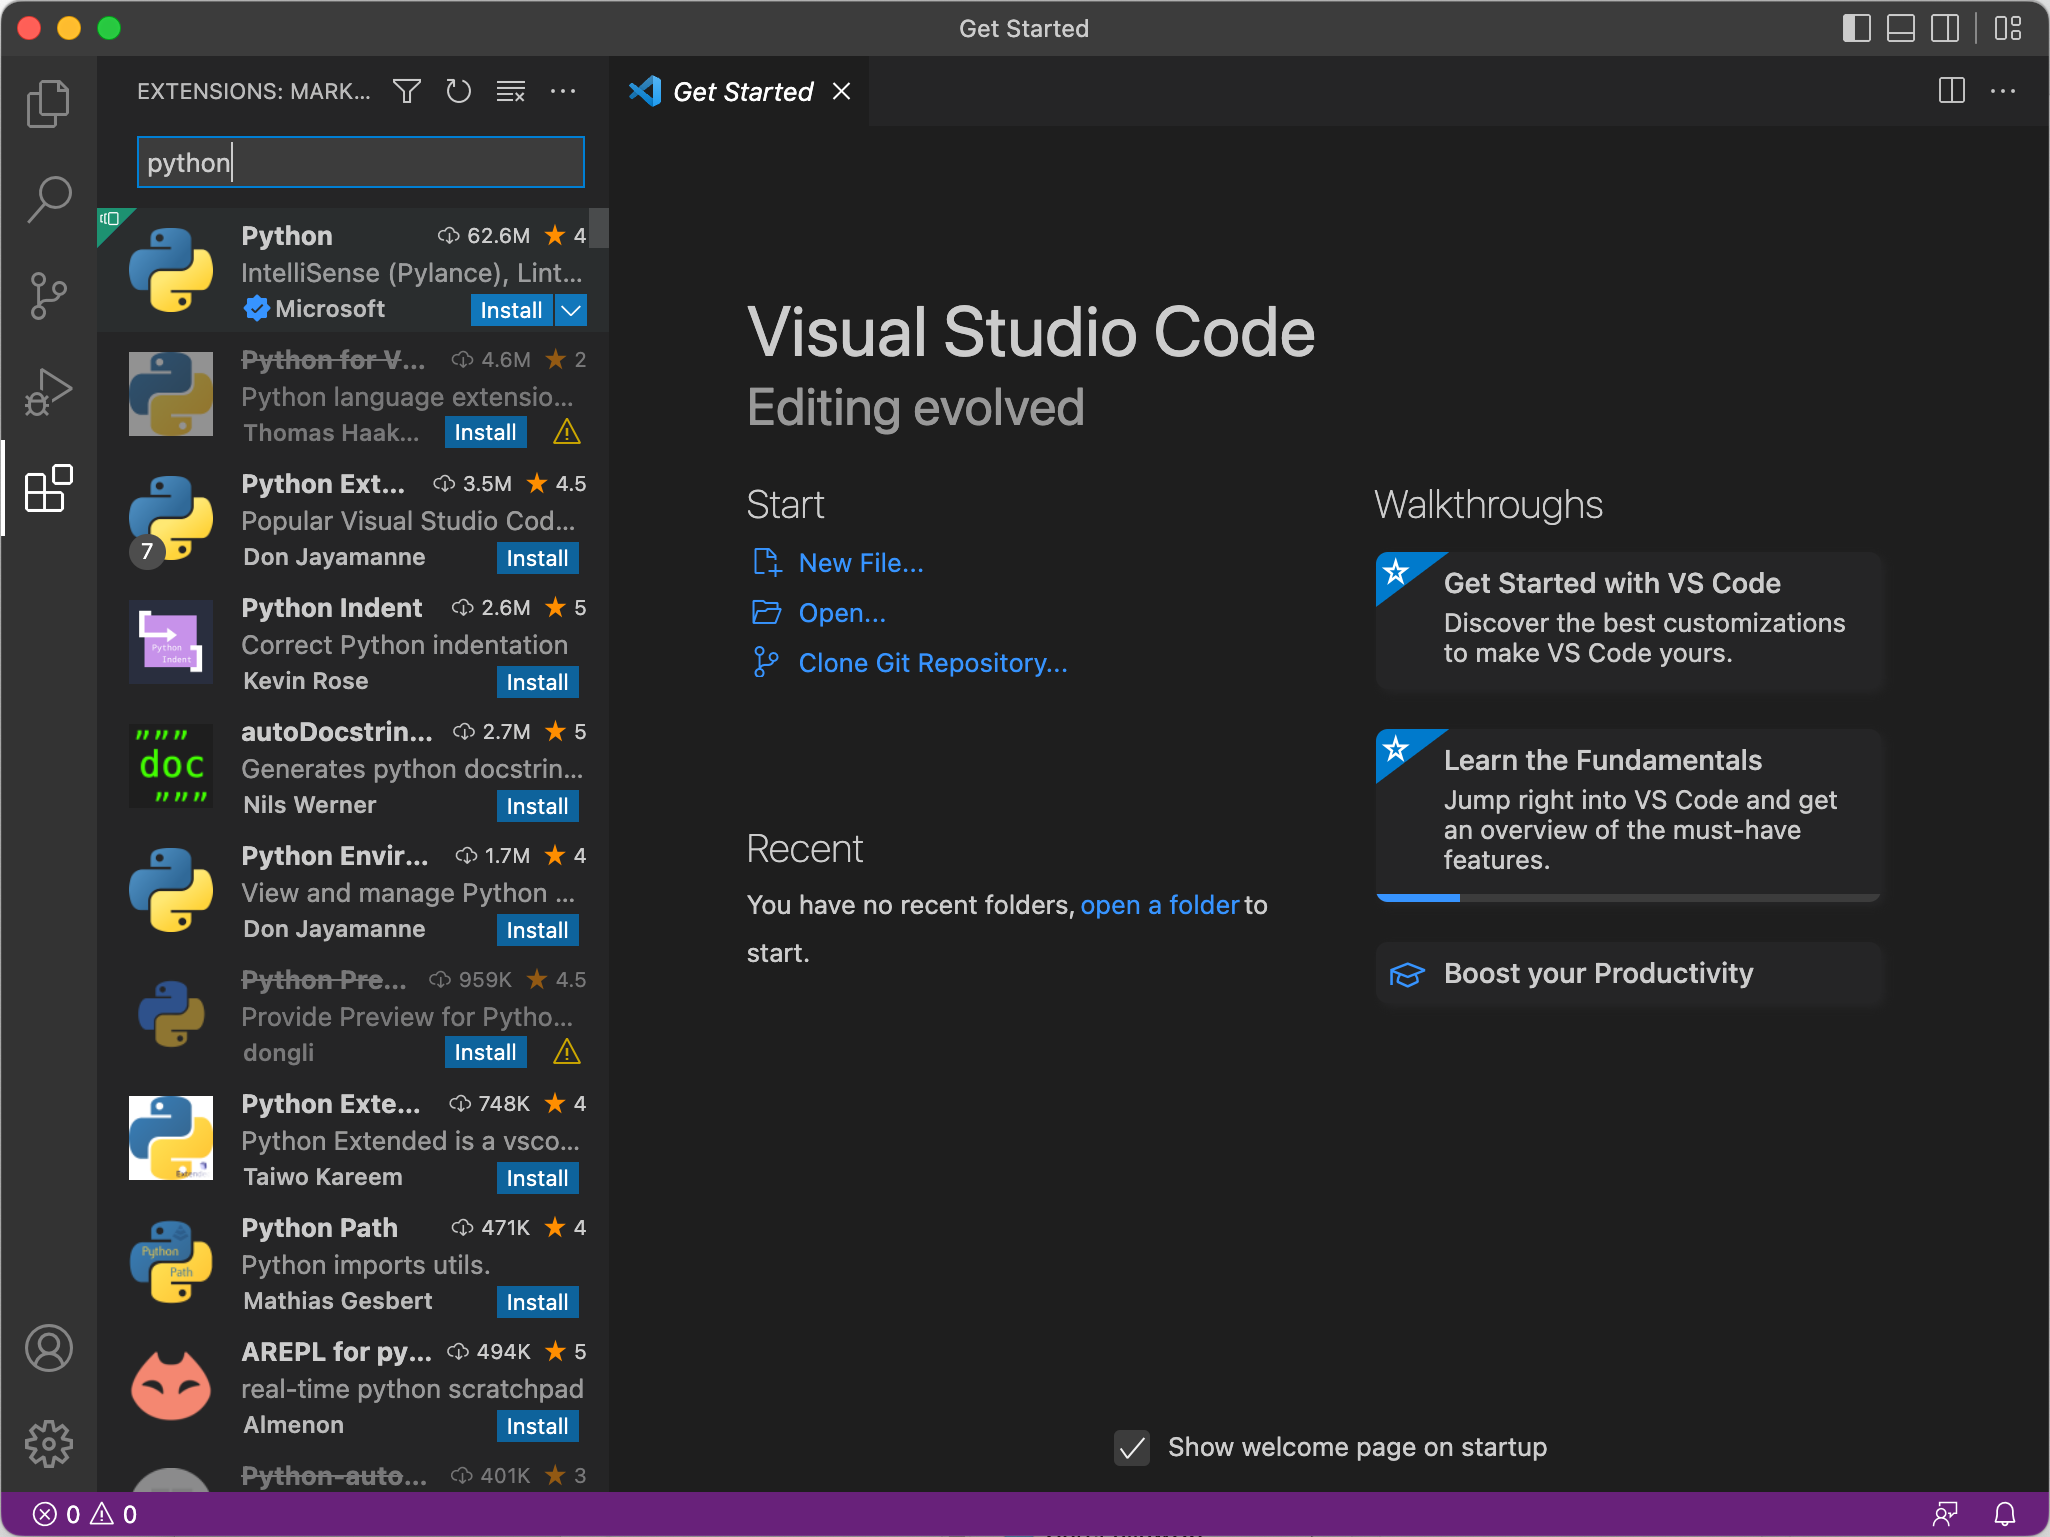Open the Explorer view in activity bar
Viewport: 2050px width, 1537px height.
[48, 104]
